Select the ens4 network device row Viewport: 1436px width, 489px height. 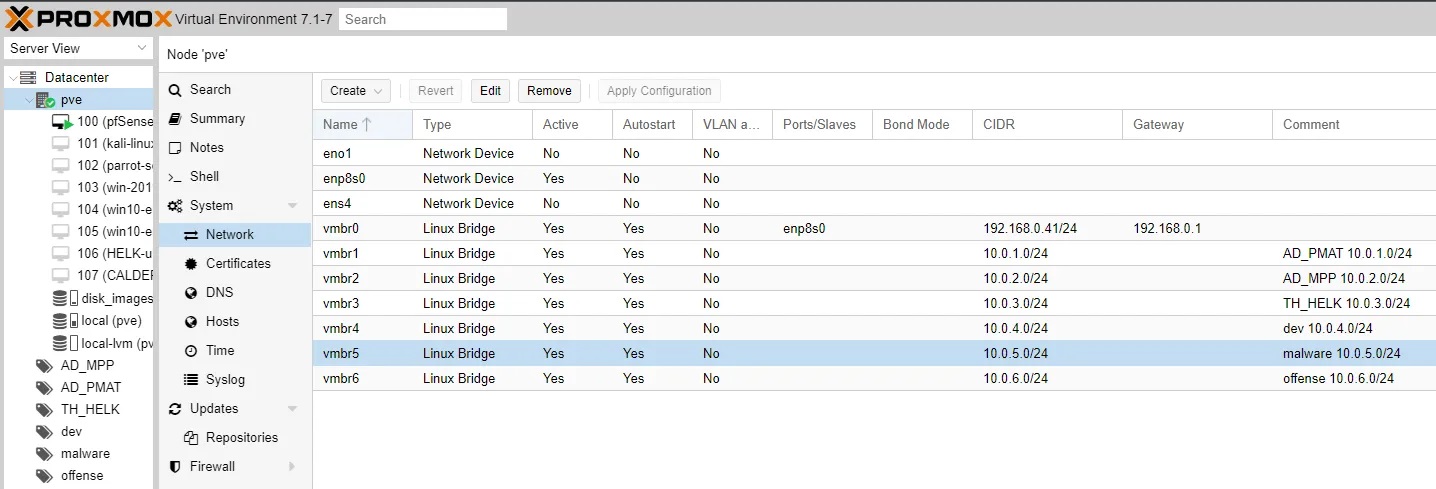pyautogui.click(x=874, y=203)
